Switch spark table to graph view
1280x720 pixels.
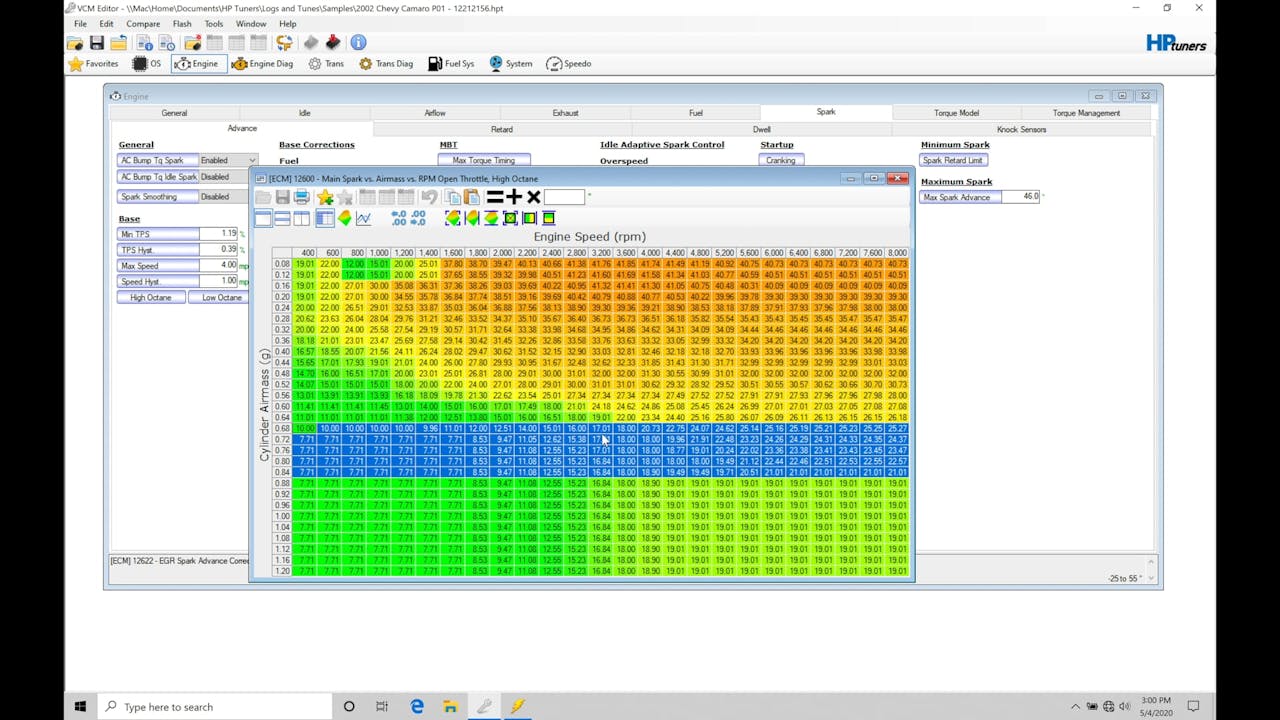tap(364, 218)
